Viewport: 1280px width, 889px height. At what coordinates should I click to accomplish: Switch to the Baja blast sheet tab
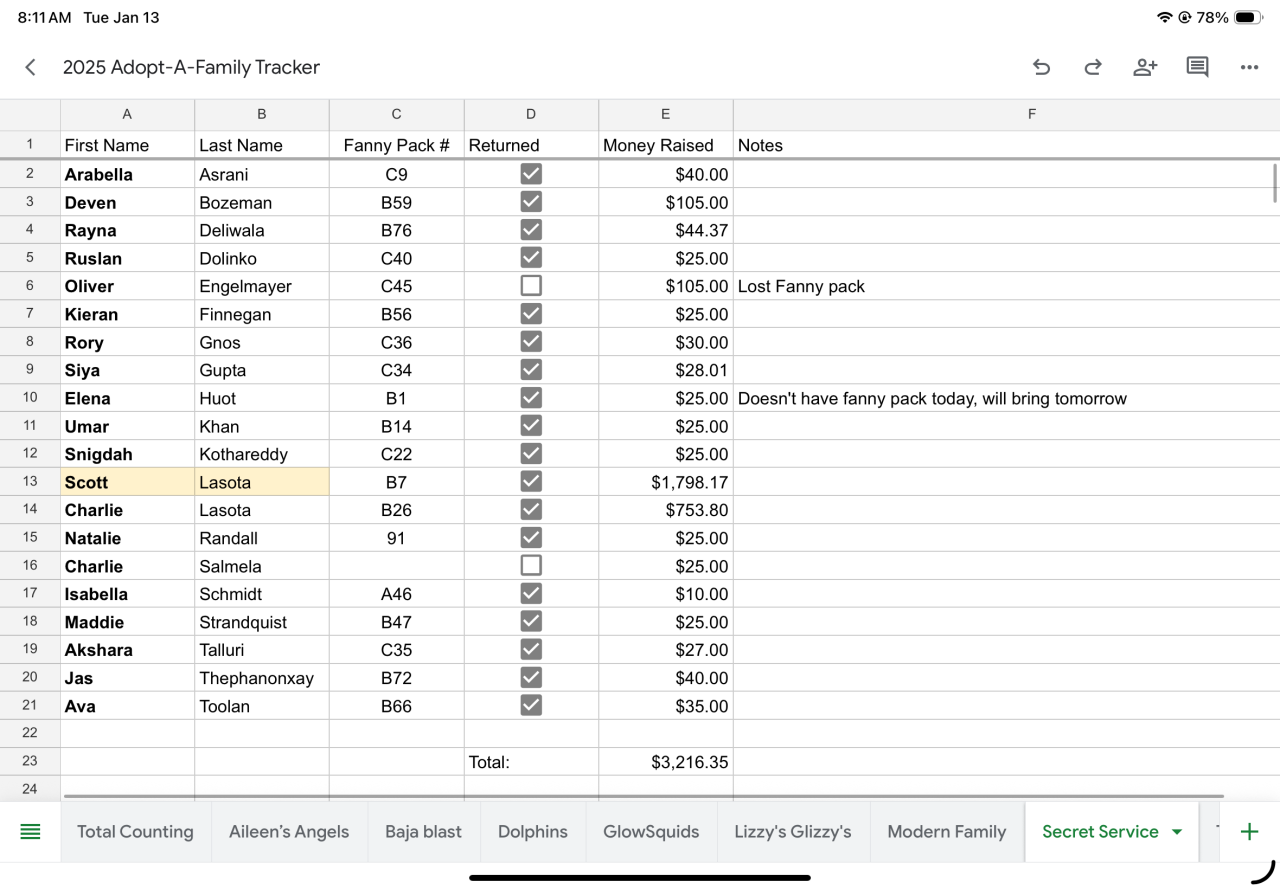point(423,831)
